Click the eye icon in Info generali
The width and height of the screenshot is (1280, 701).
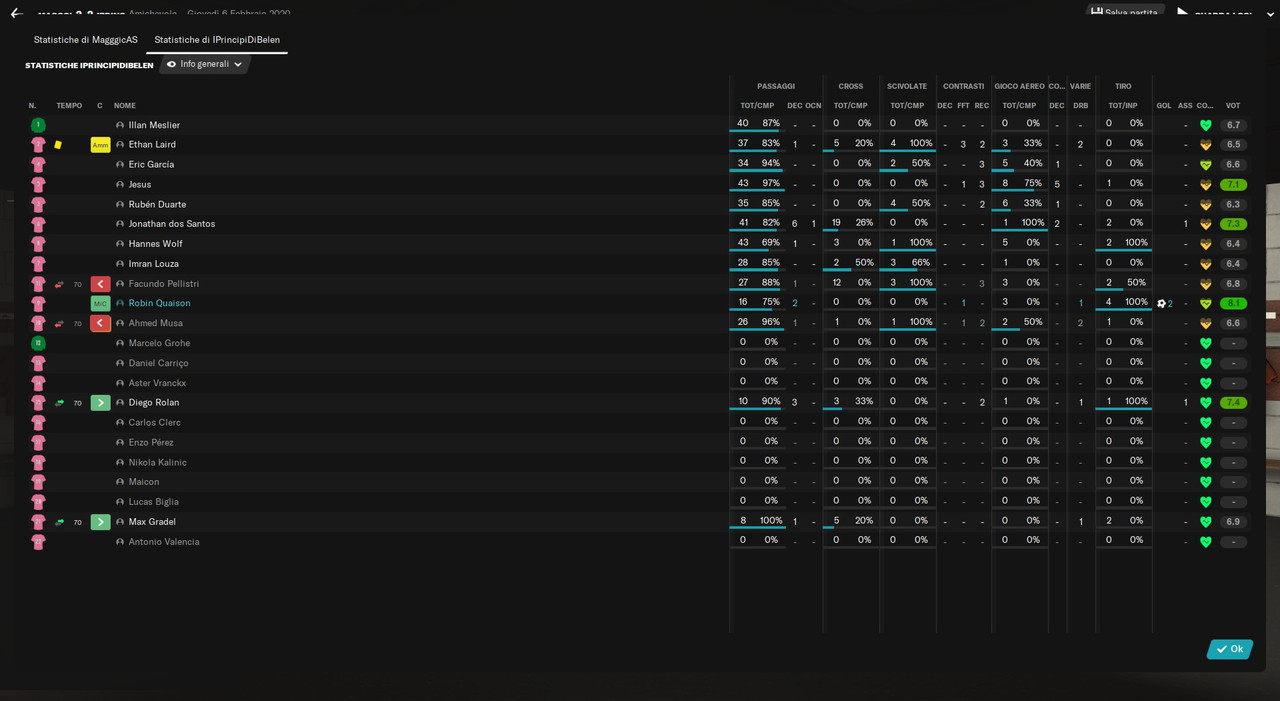171,64
